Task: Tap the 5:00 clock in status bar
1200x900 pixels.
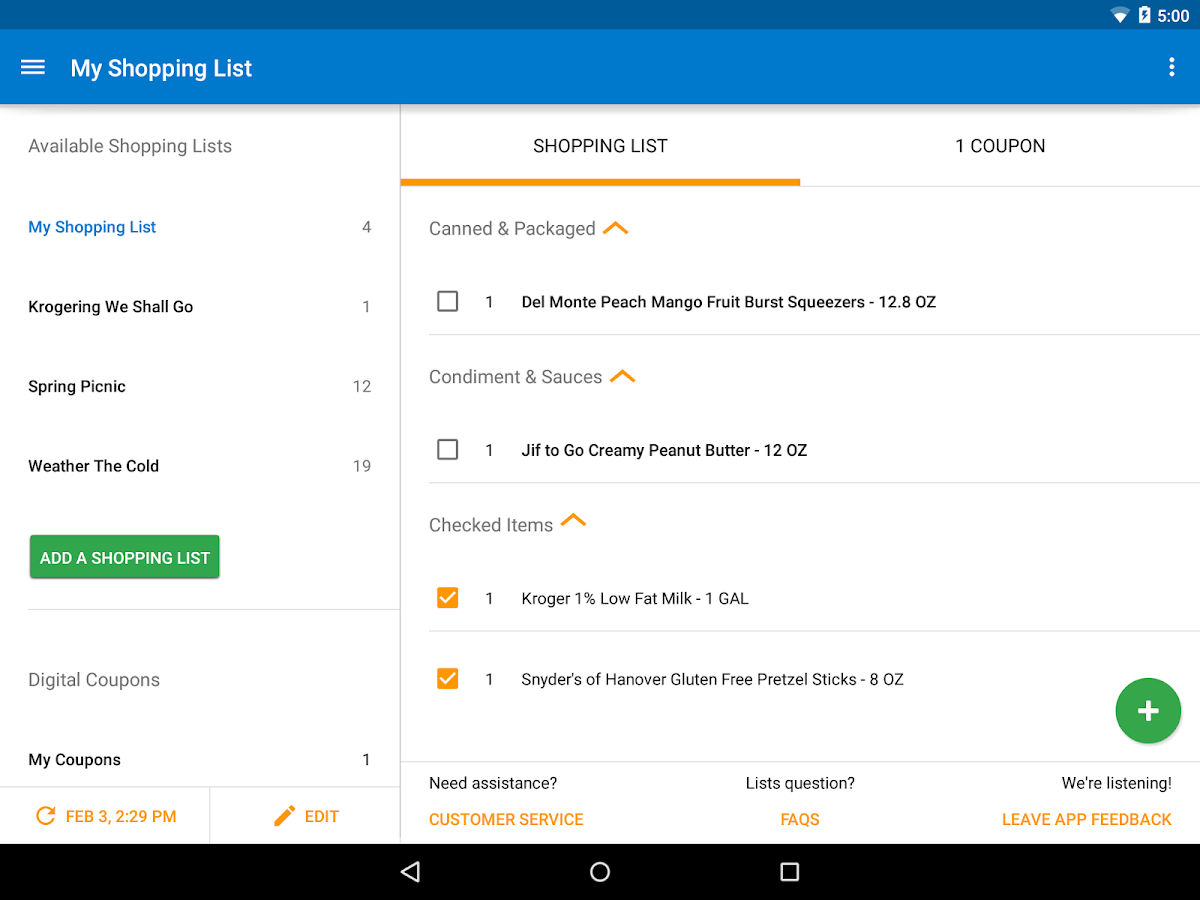Action: click(1174, 16)
